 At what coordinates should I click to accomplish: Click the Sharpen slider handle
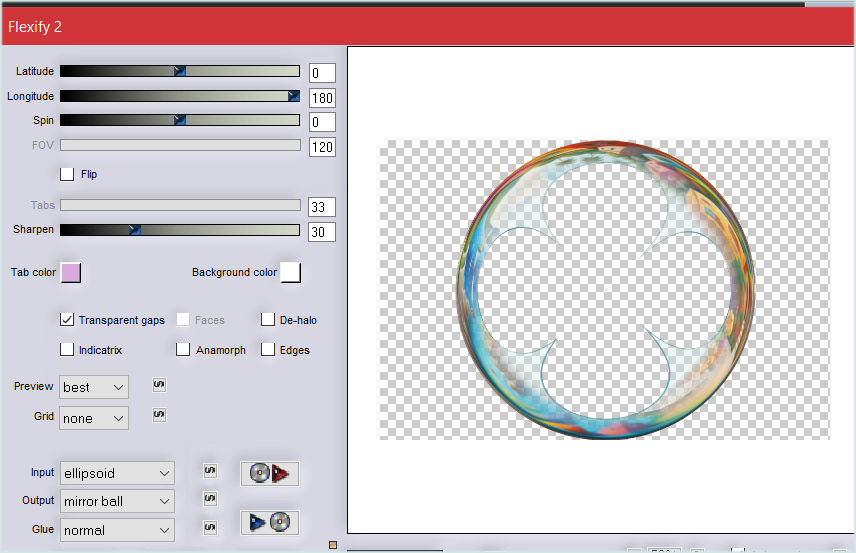[135, 230]
